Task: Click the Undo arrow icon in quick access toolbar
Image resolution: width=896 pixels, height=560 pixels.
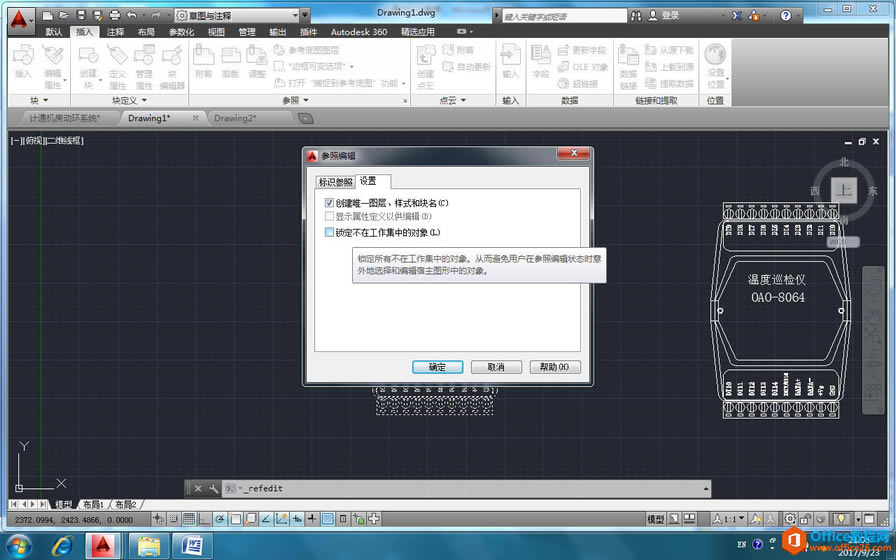Action: (131, 15)
